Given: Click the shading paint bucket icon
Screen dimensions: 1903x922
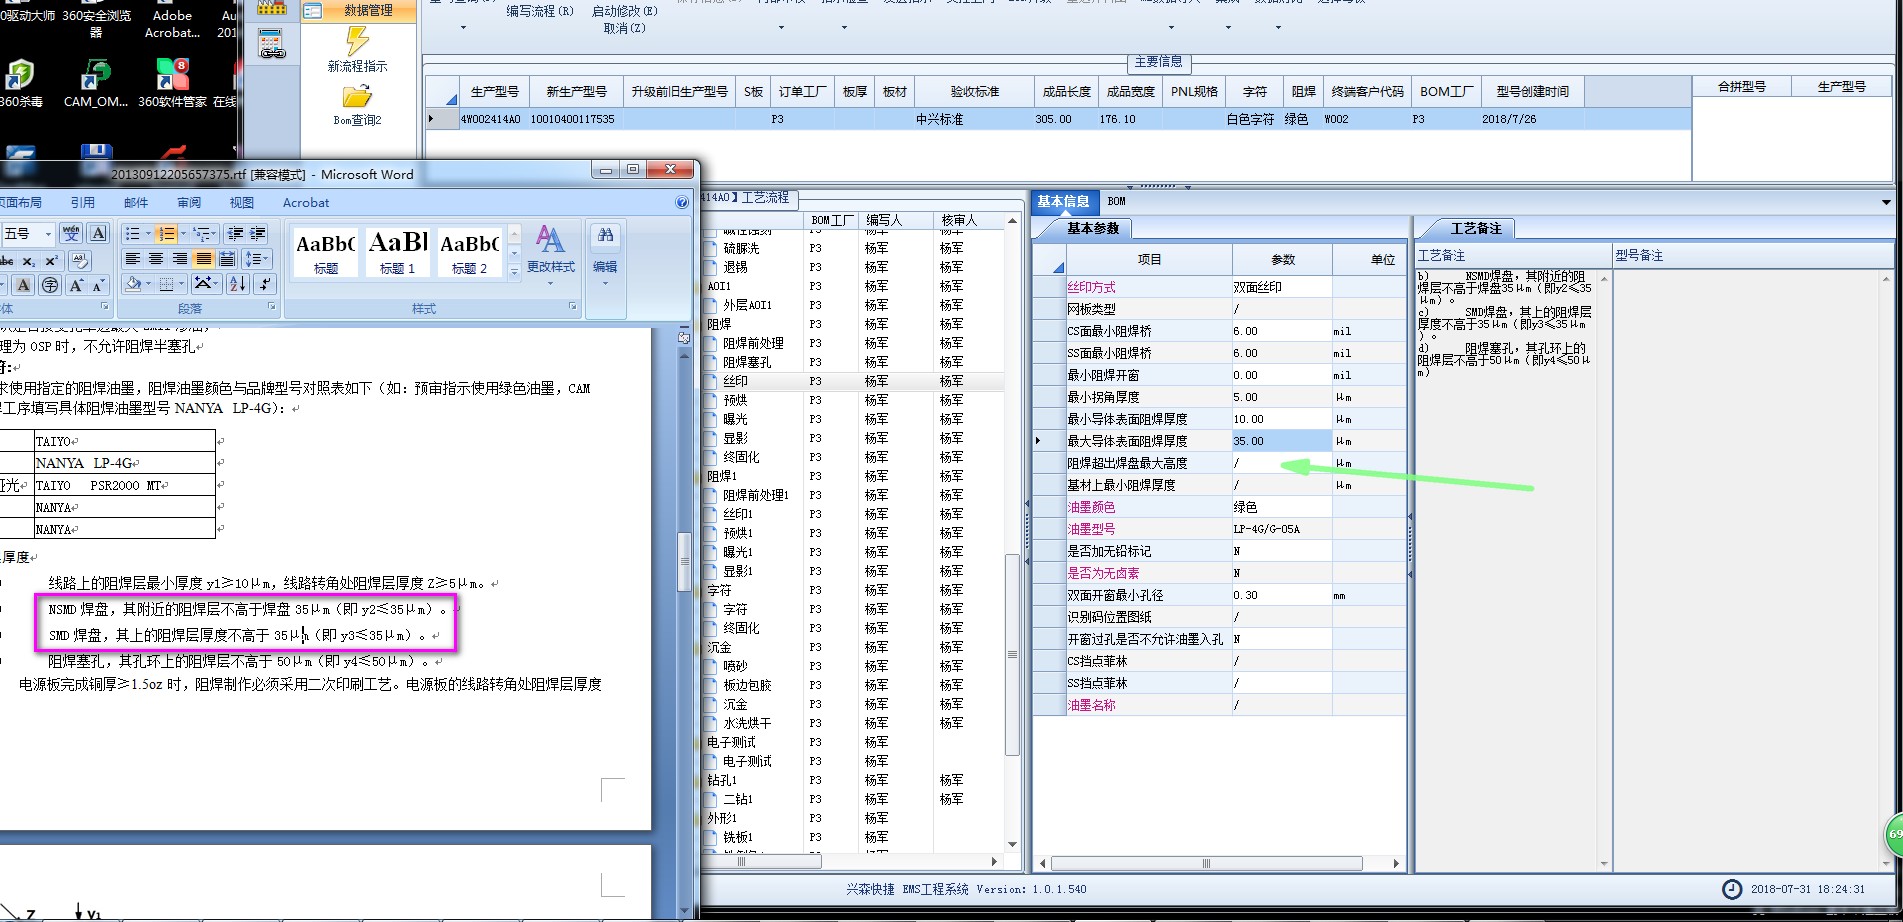Looking at the screenshot, I should [x=133, y=284].
